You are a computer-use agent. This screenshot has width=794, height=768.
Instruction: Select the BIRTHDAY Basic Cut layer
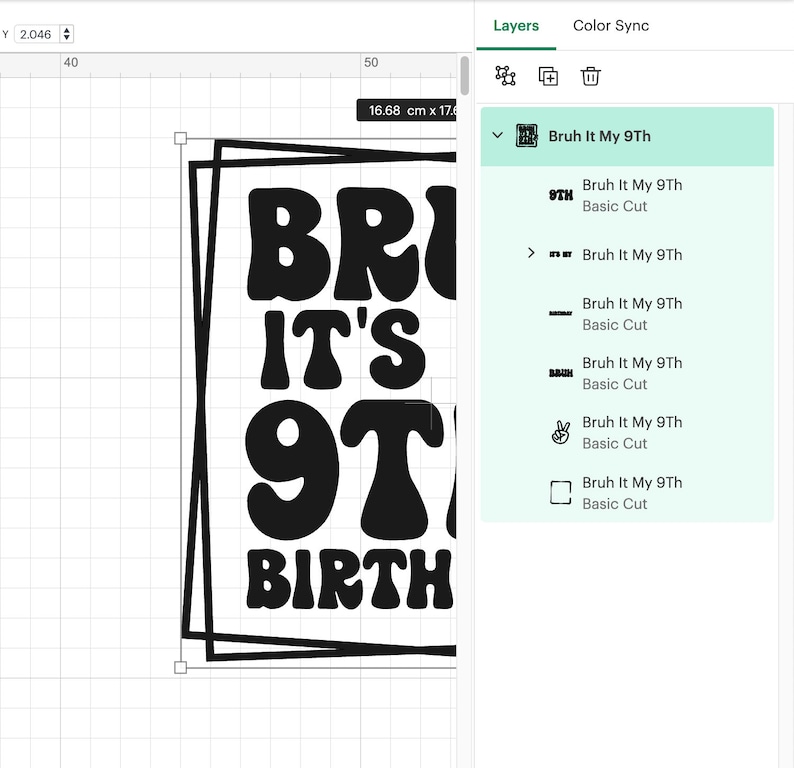[627, 314]
